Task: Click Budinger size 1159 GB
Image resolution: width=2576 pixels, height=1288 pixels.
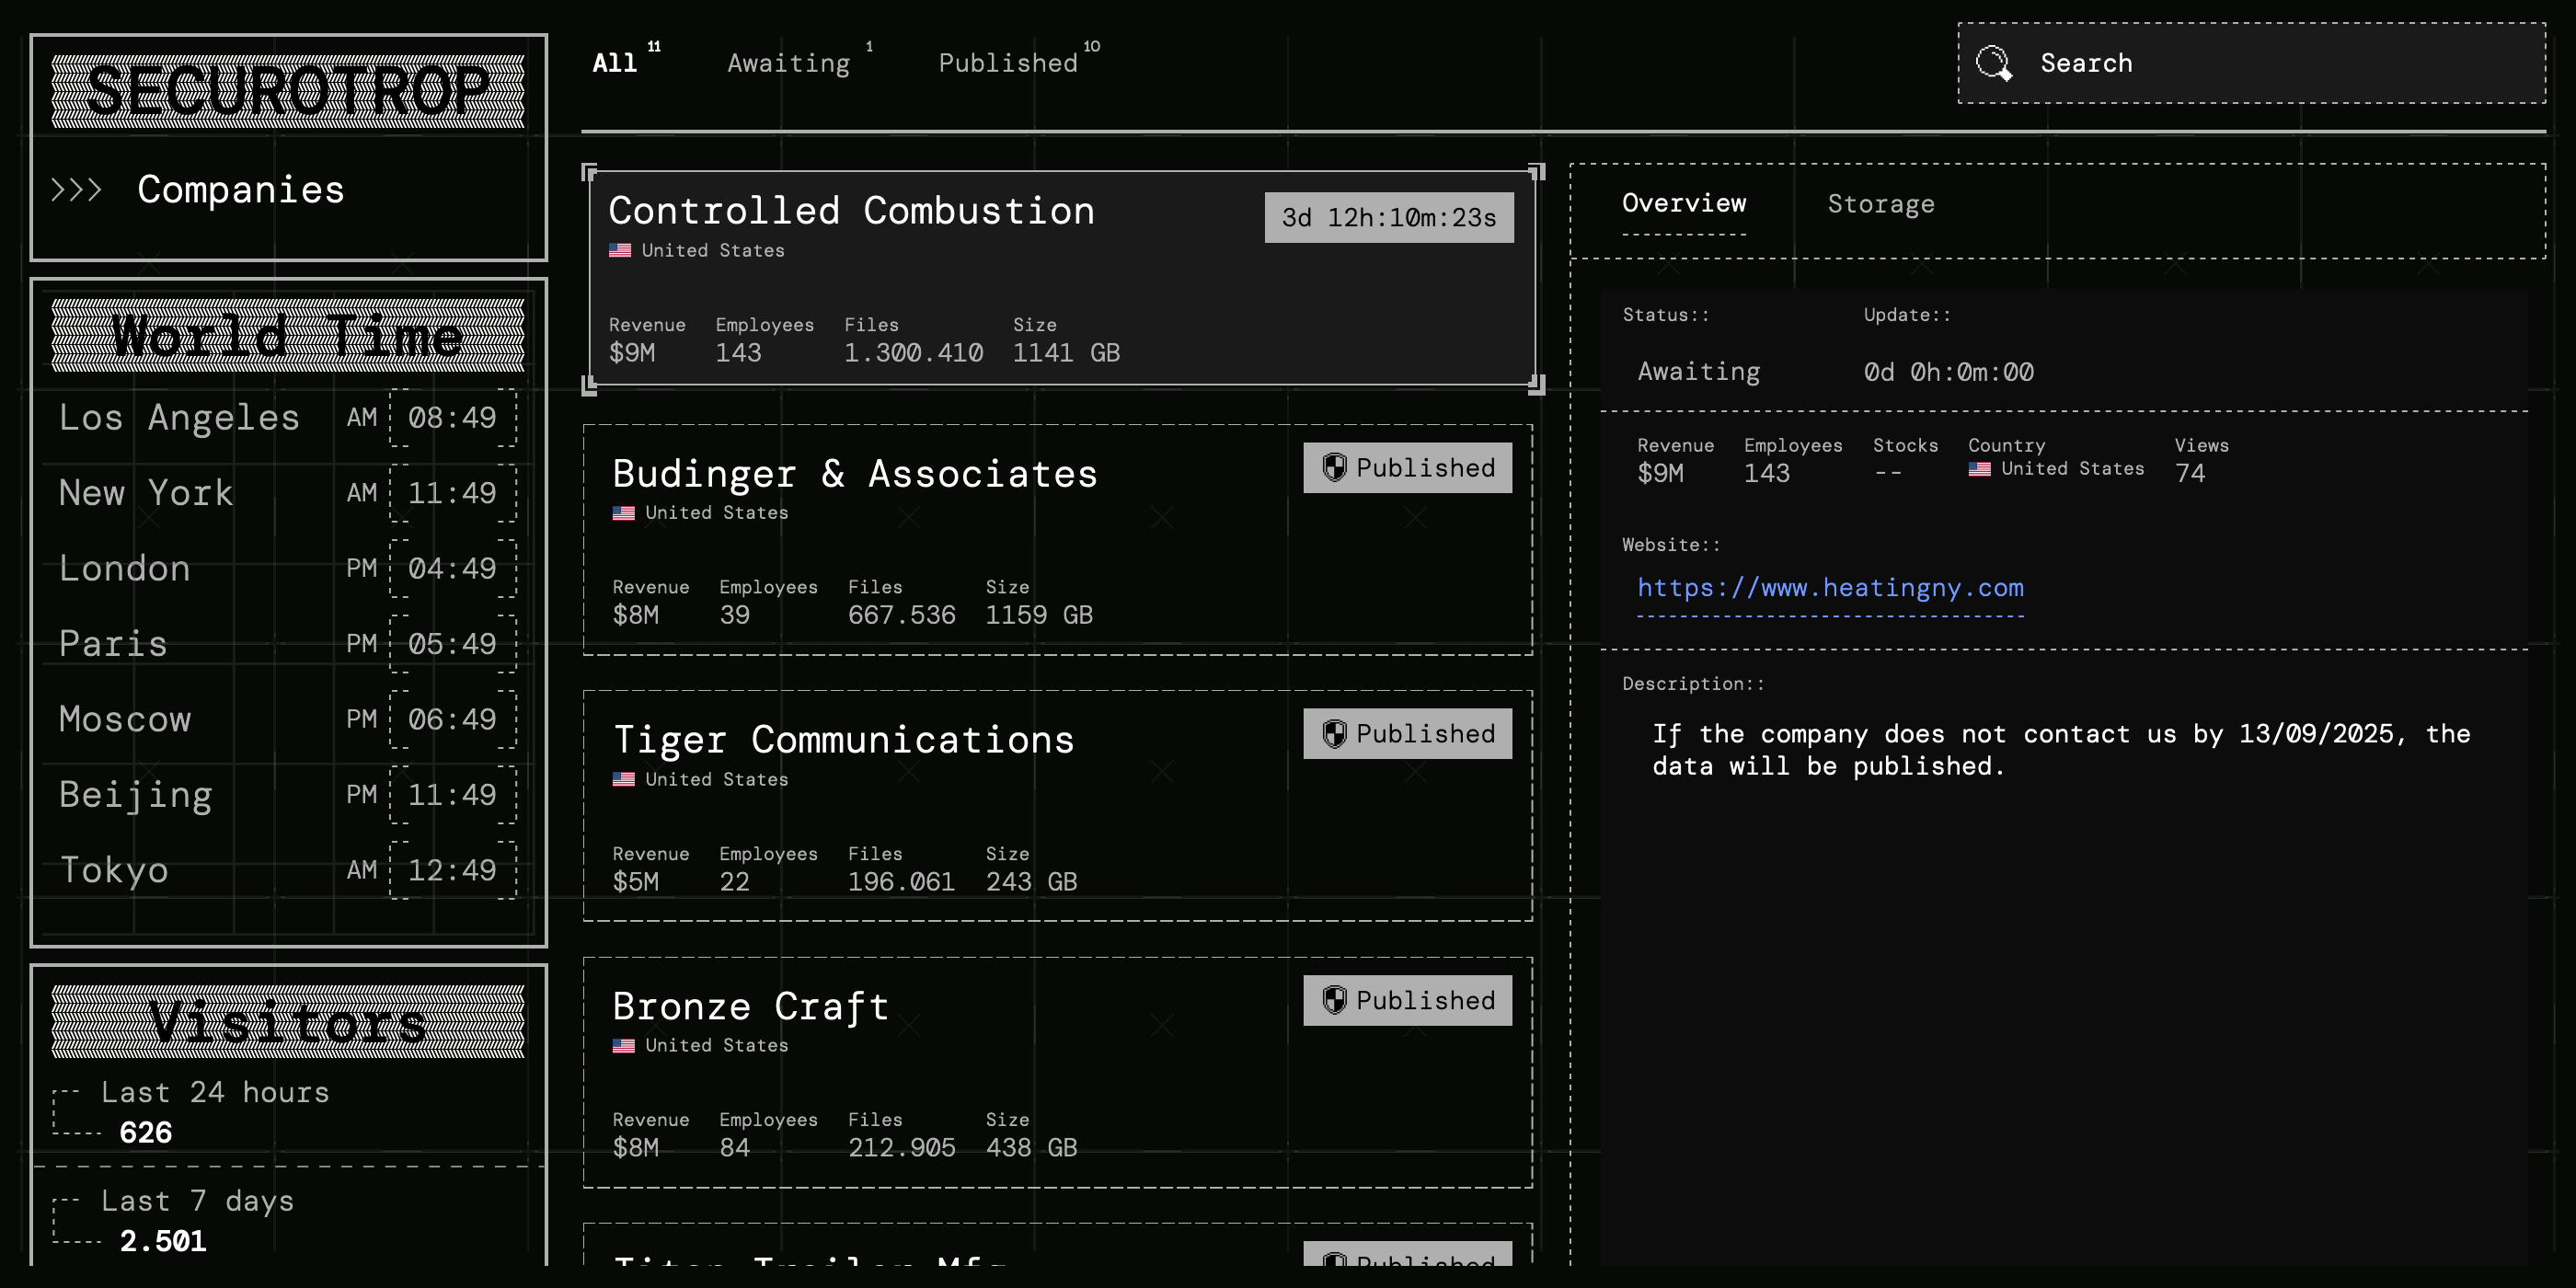Action: point(1039,615)
